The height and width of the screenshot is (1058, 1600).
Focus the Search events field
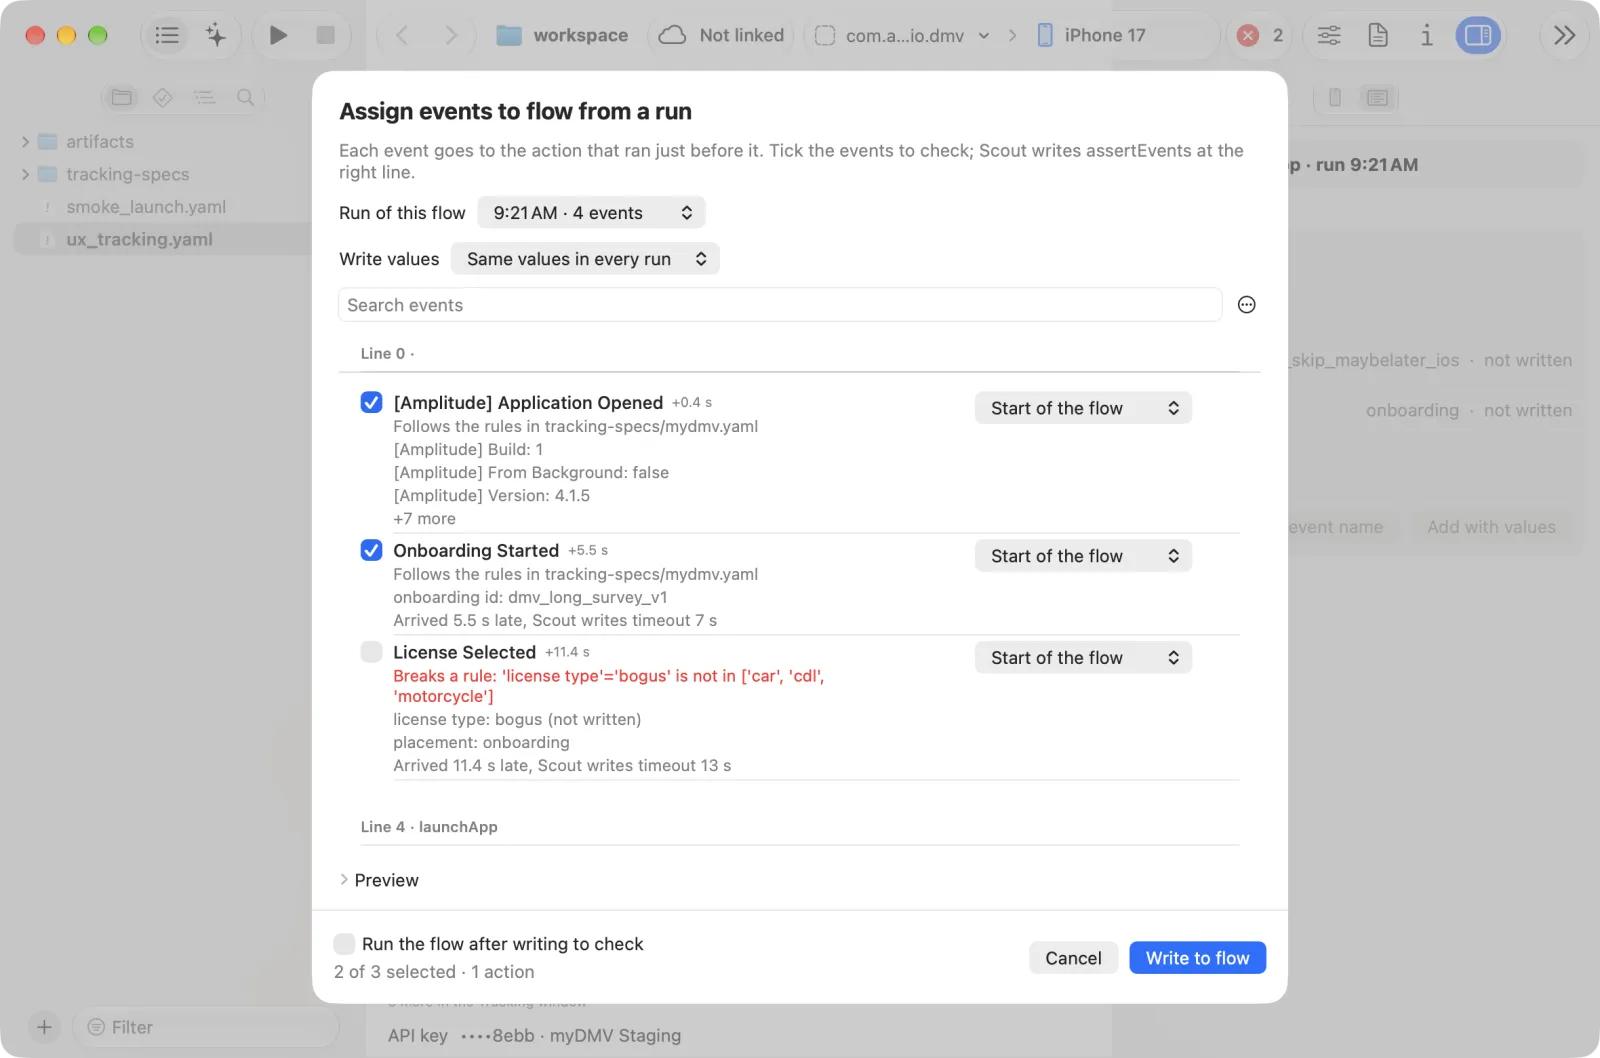click(780, 305)
